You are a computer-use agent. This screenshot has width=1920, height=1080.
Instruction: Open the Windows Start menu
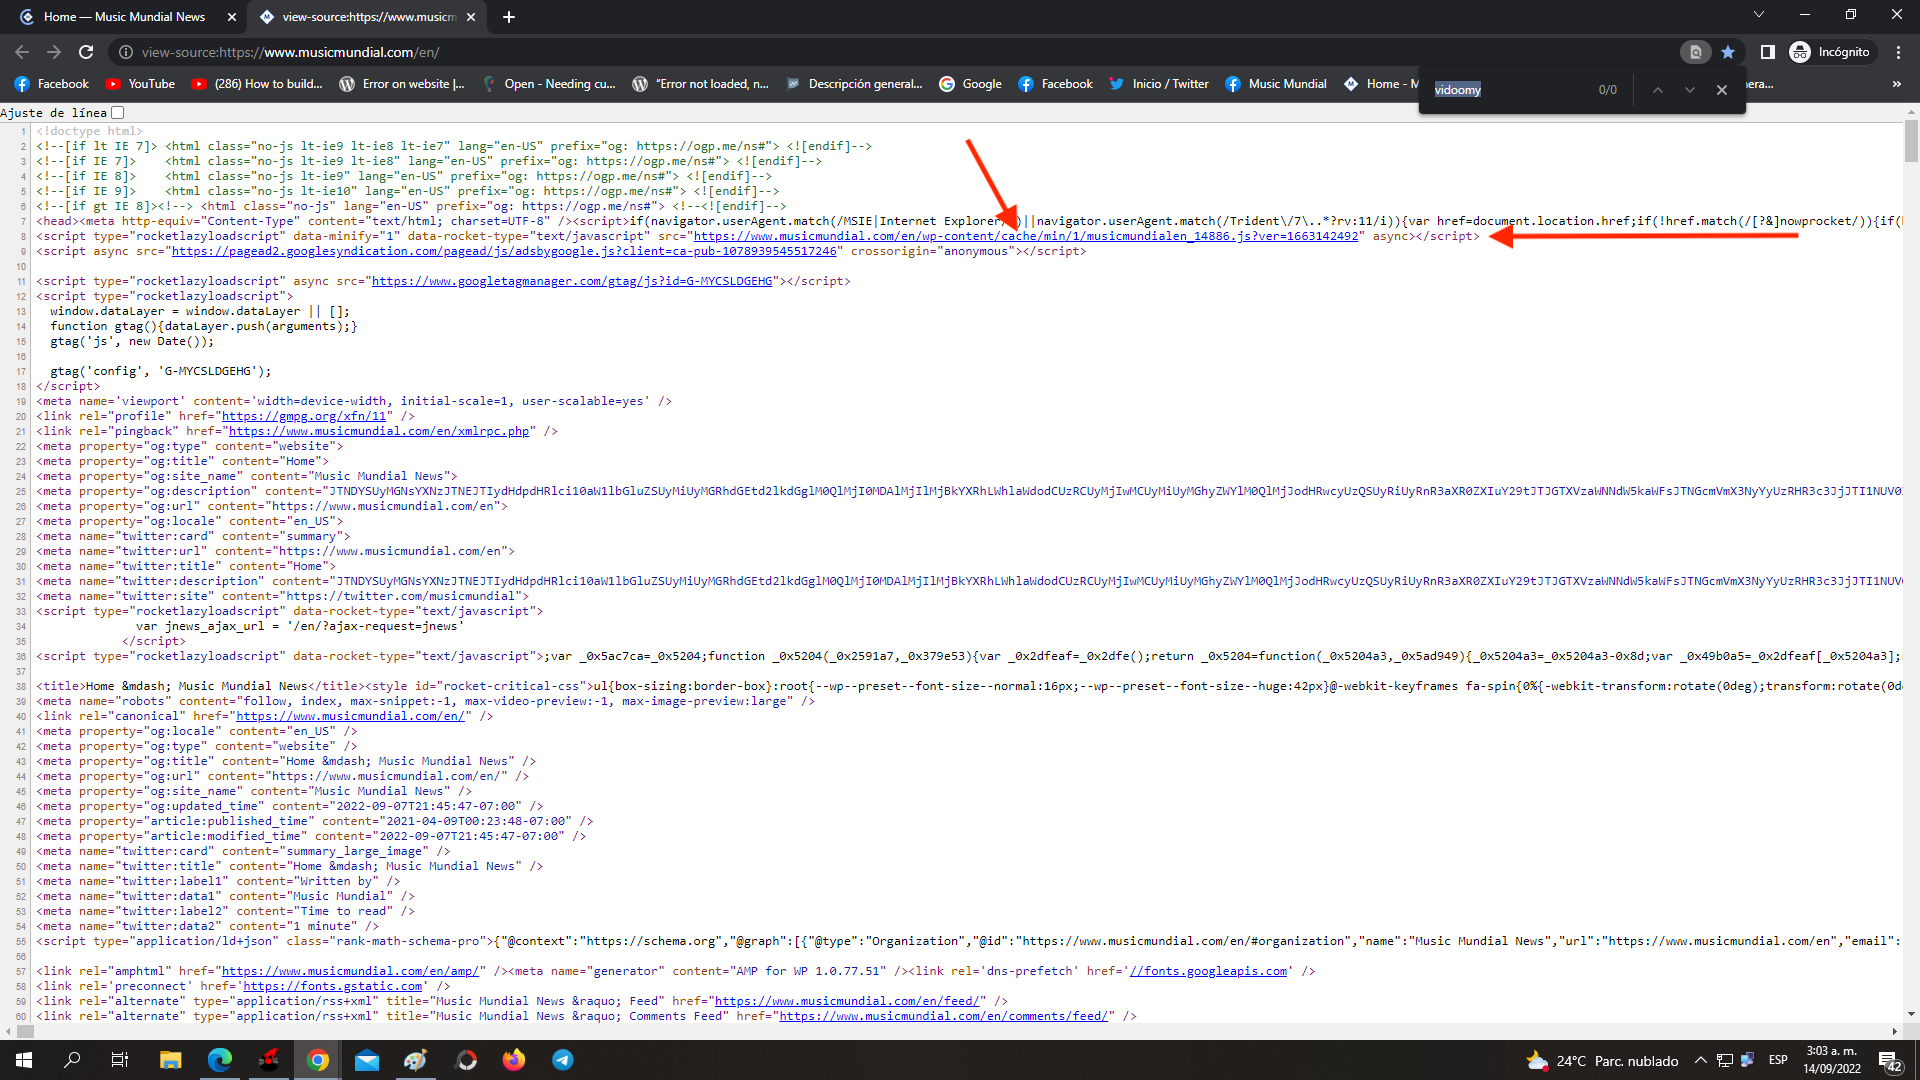24,1060
